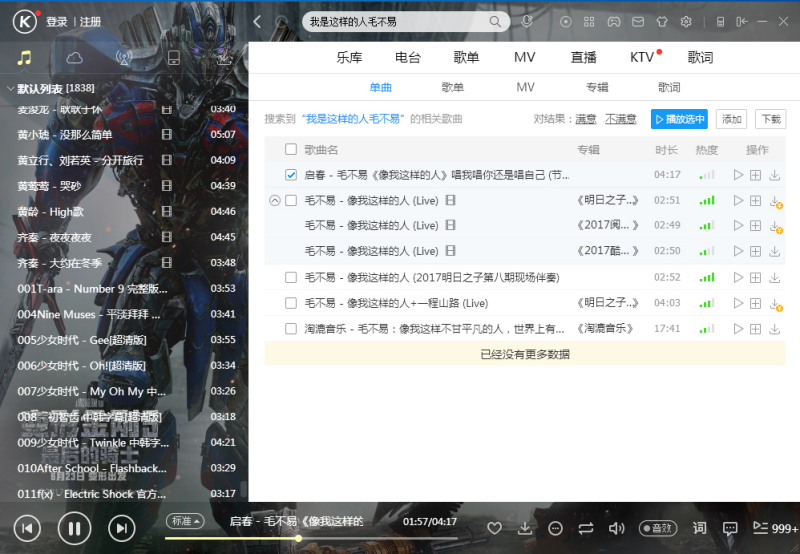The image size is (800, 554).
Task: Open the cloud music tab icon
Action: click(x=74, y=58)
